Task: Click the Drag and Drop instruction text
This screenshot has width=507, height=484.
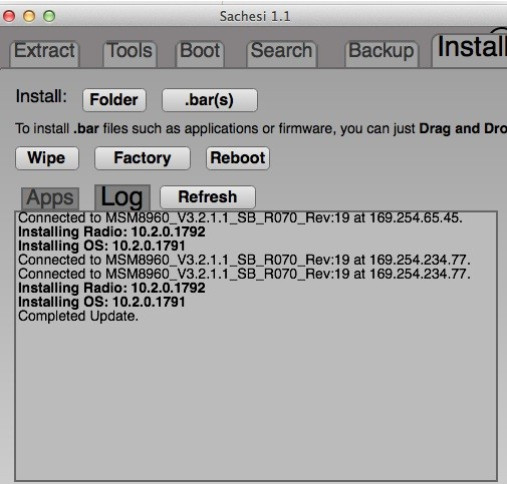Action: (x=261, y=129)
